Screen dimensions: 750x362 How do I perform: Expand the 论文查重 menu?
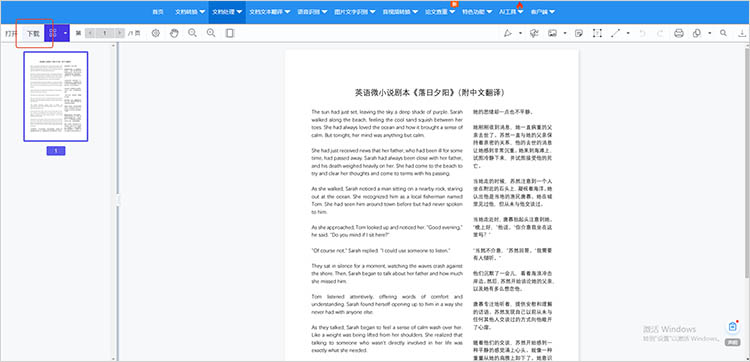tap(440, 12)
